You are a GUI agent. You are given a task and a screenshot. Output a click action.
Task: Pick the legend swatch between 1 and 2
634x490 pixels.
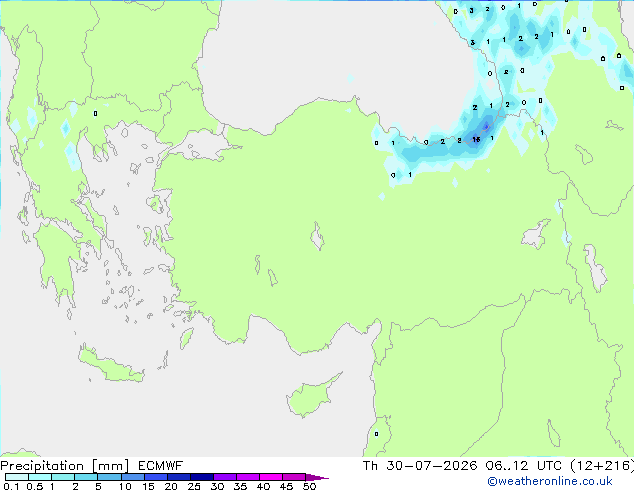point(63,477)
